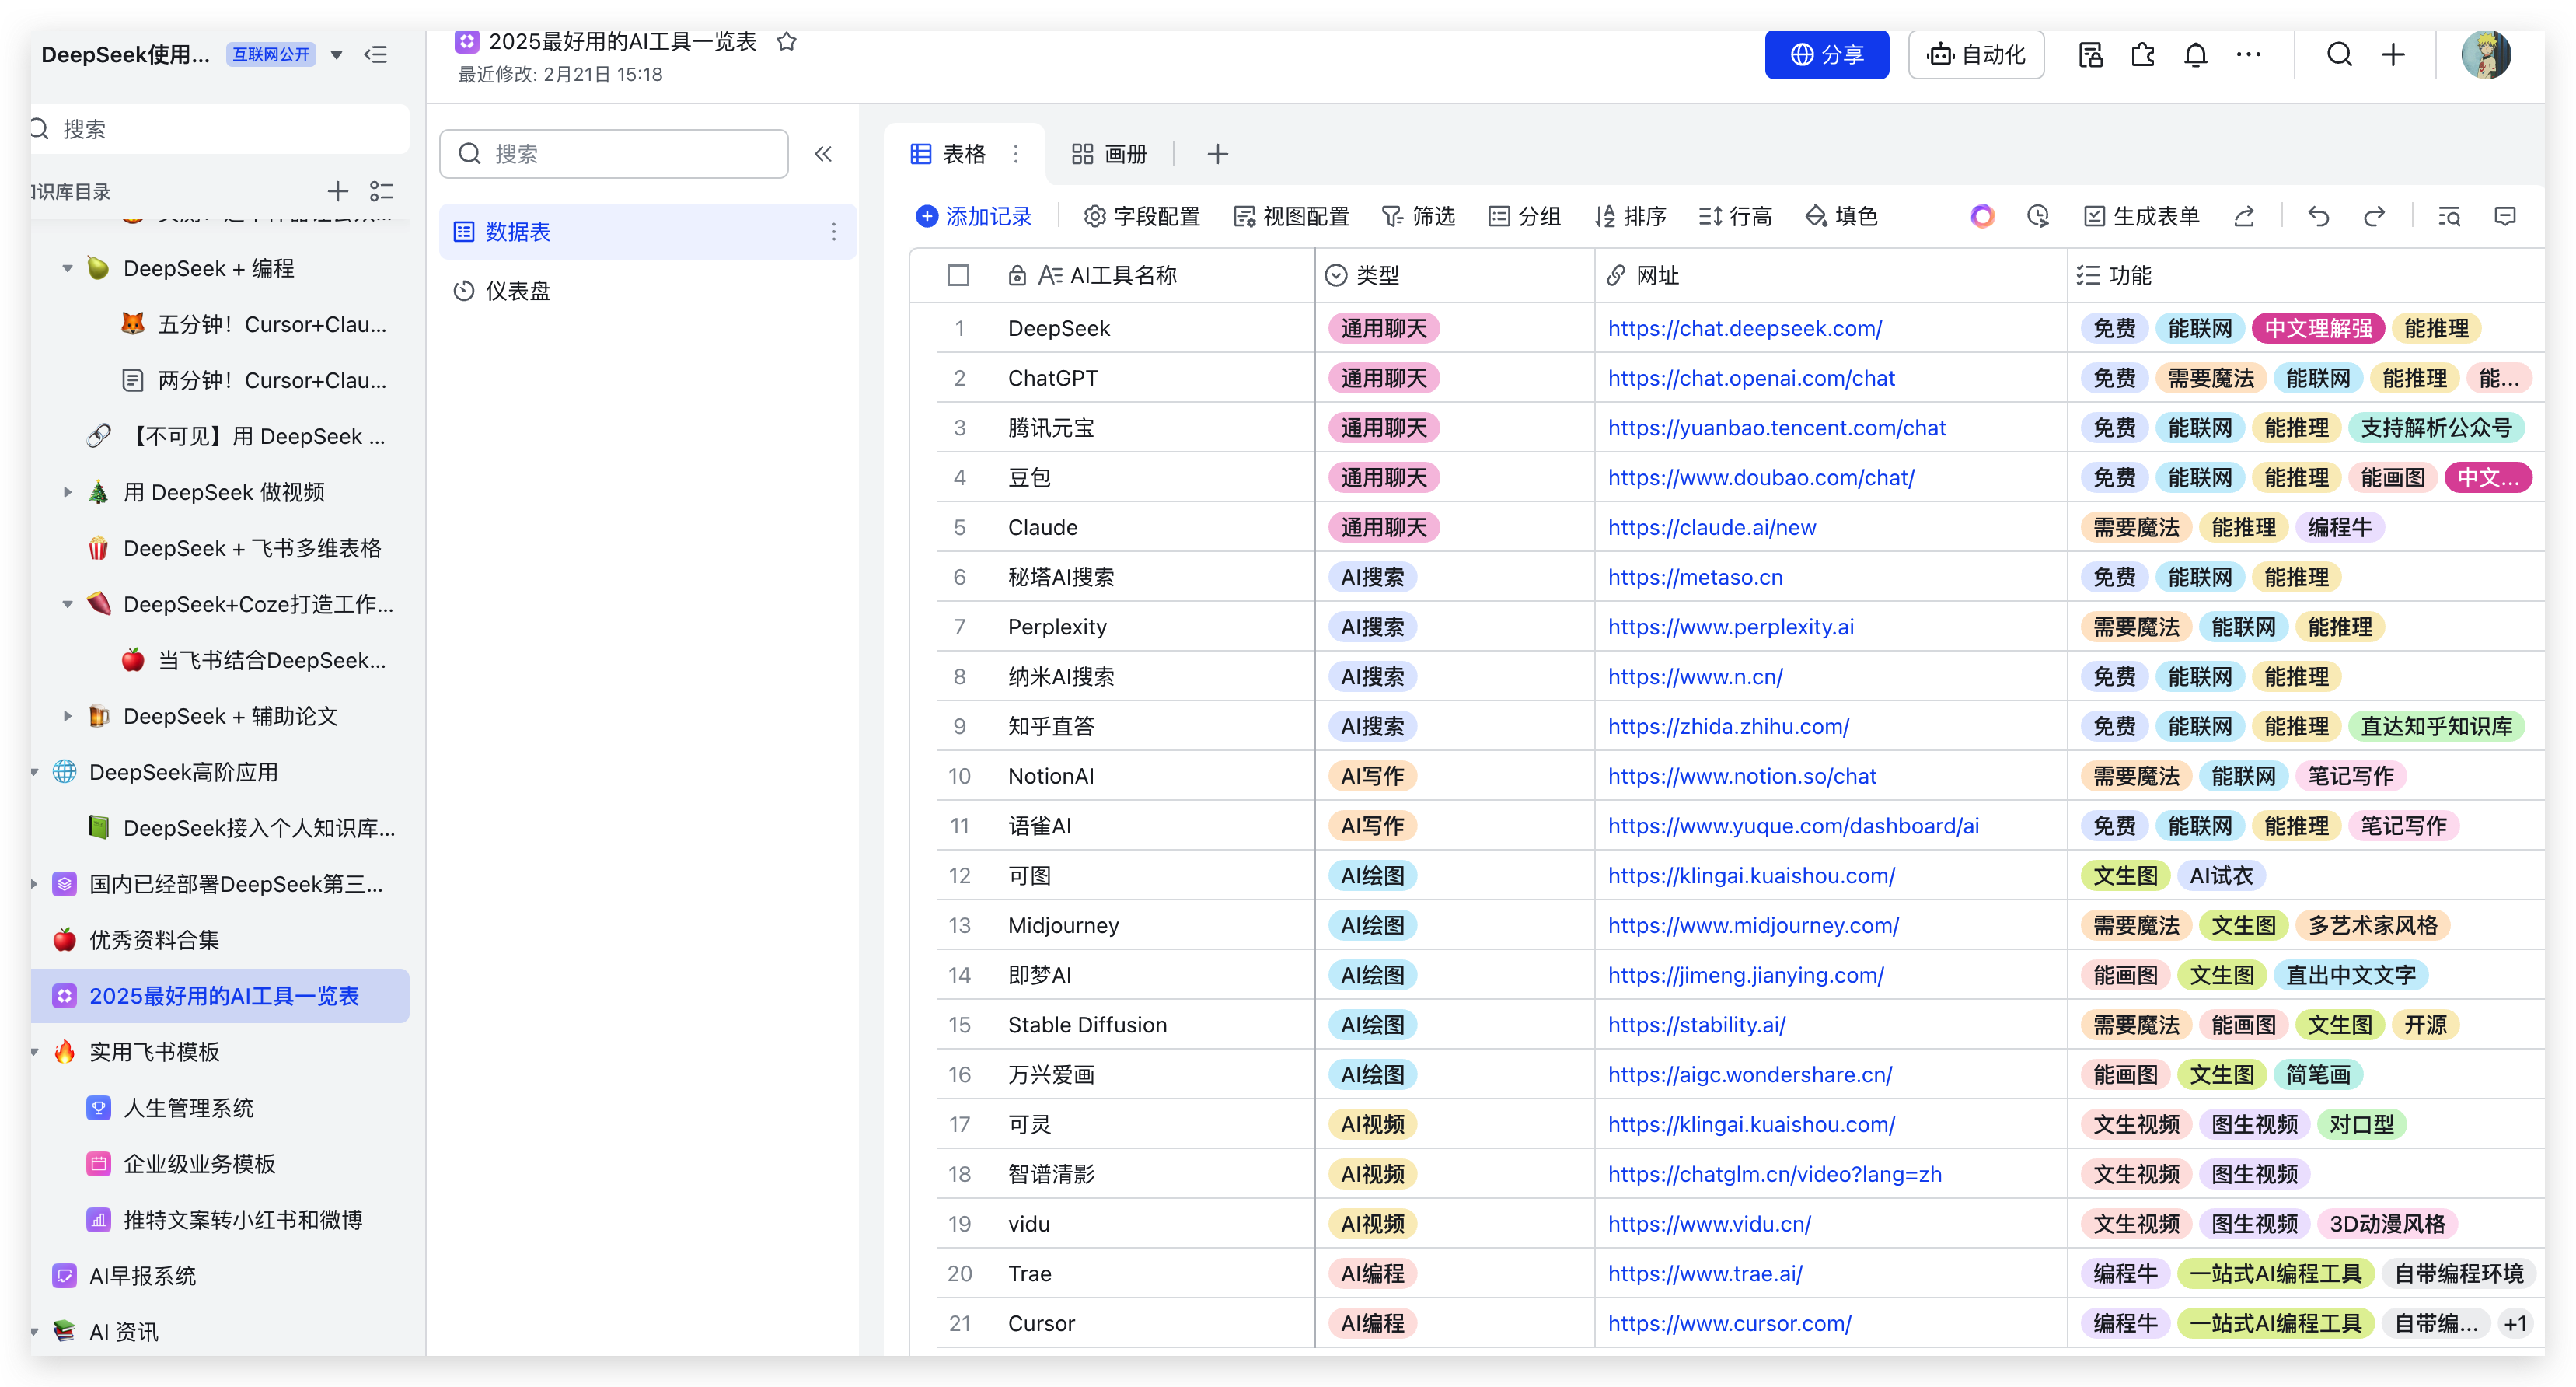Collapse the data table side panel

tap(823, 154)
